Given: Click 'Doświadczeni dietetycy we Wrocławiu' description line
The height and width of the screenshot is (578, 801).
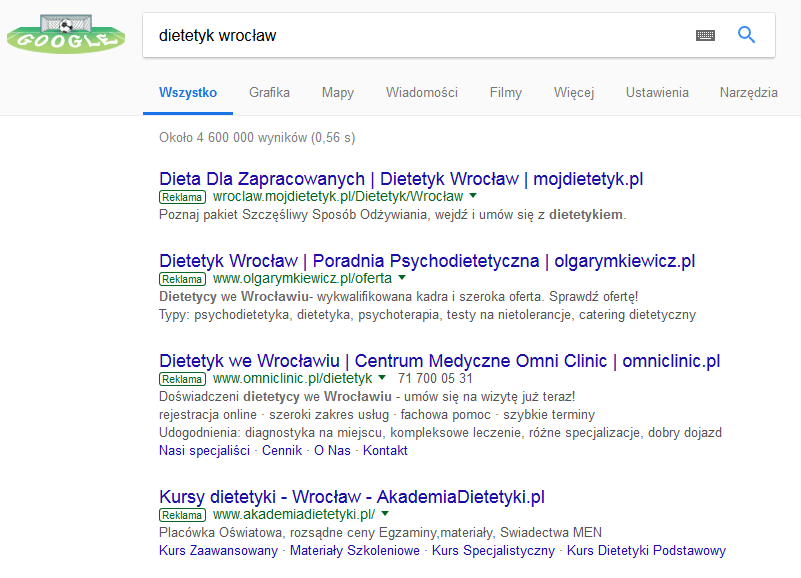Looking at the screenshot, I should (x=367, y=397).
